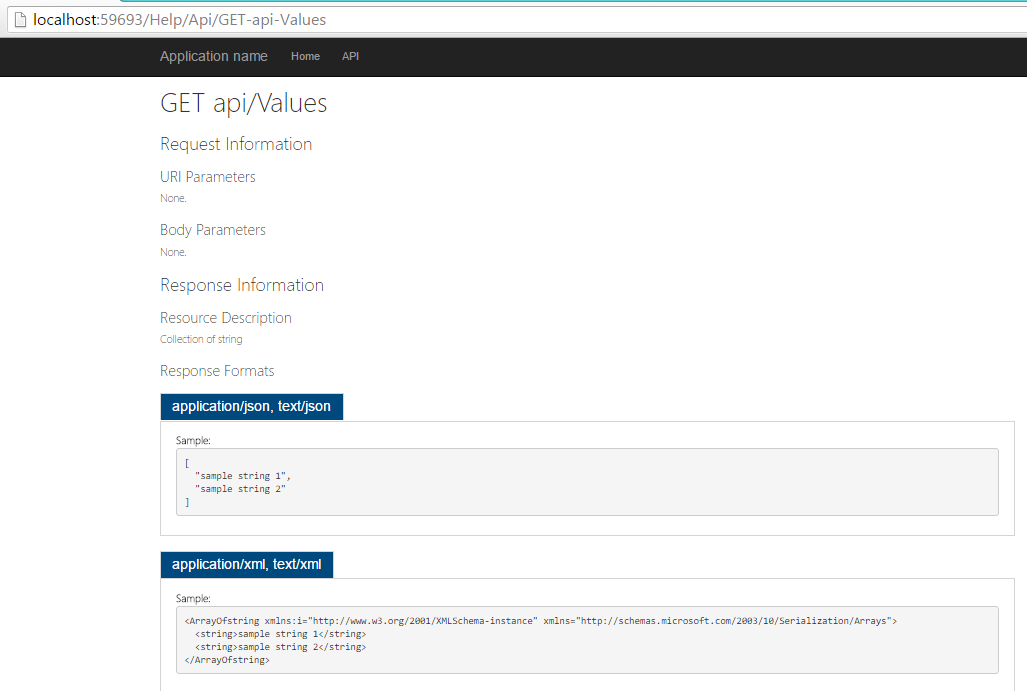This screenshot has width=1027, height=691.
Task: Click the Response Formats heading
Action: [217, 371]
